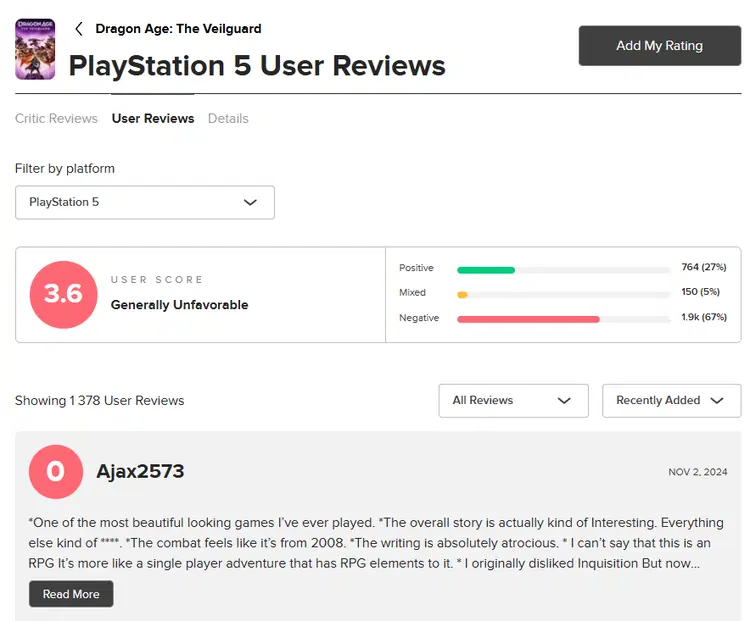
Task: Open the Dragon Age cover art thumbnail
Action: coord(35,49)
